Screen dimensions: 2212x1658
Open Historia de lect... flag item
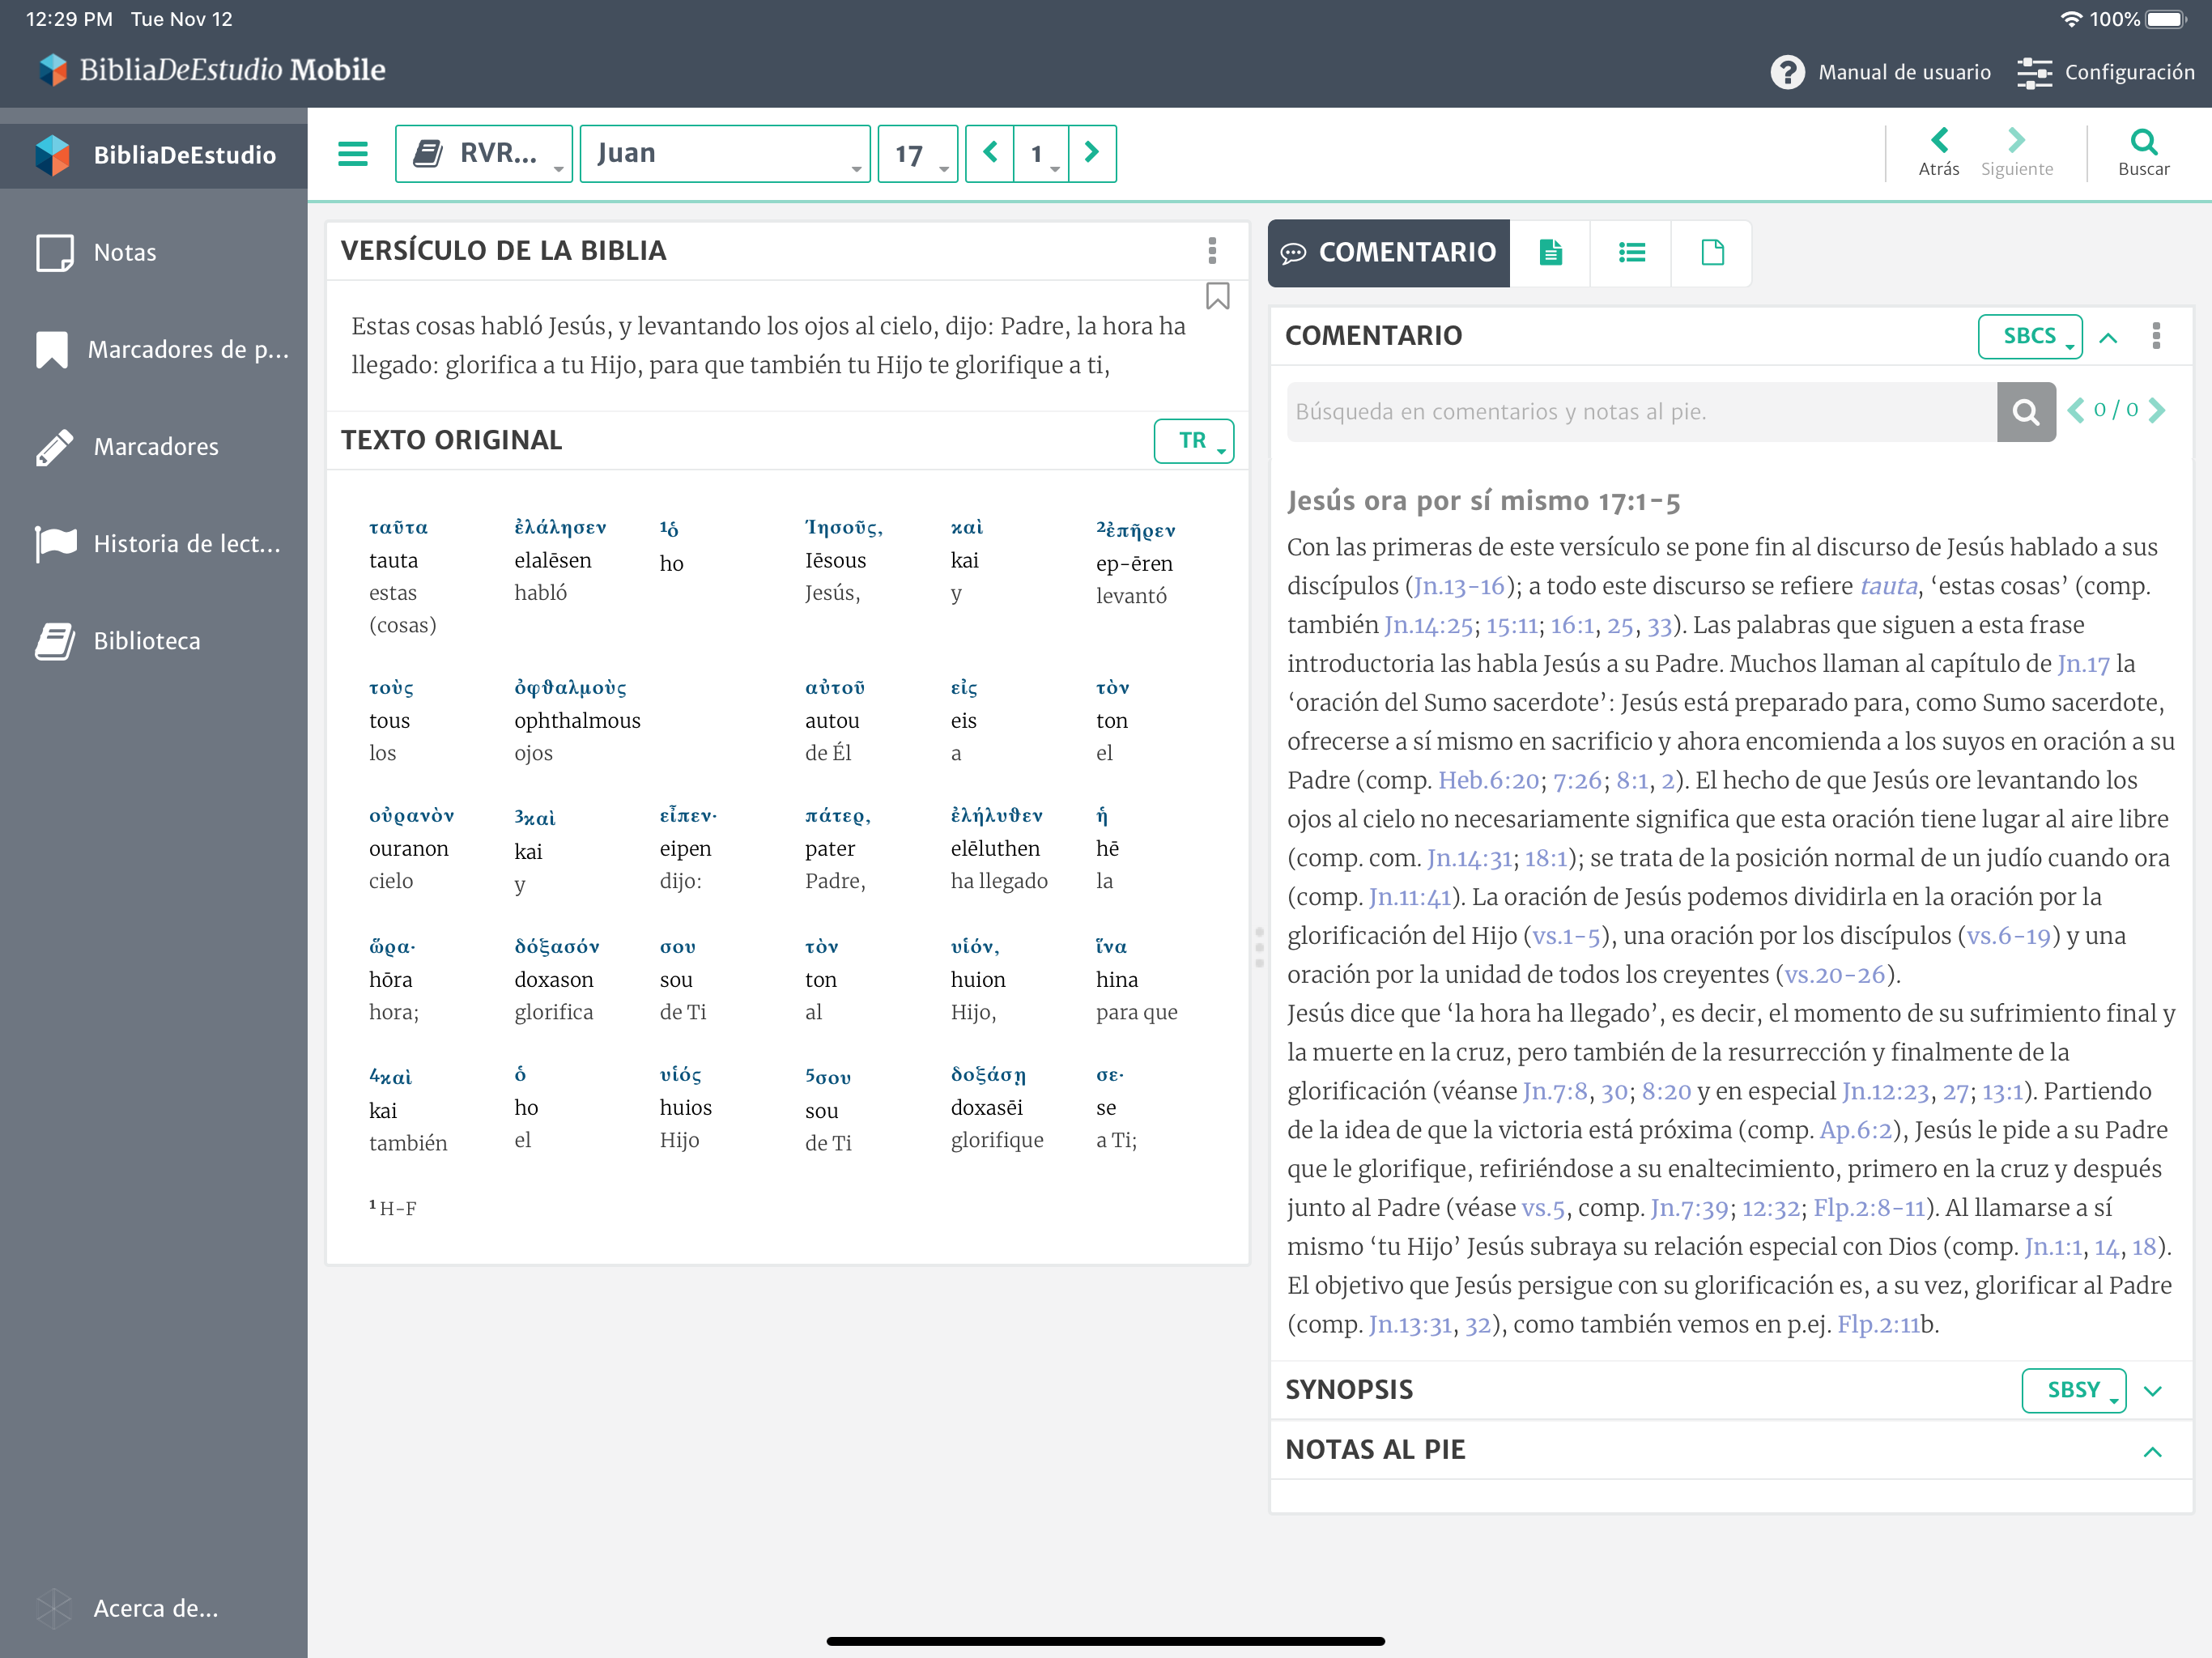[x=154, y=544]
